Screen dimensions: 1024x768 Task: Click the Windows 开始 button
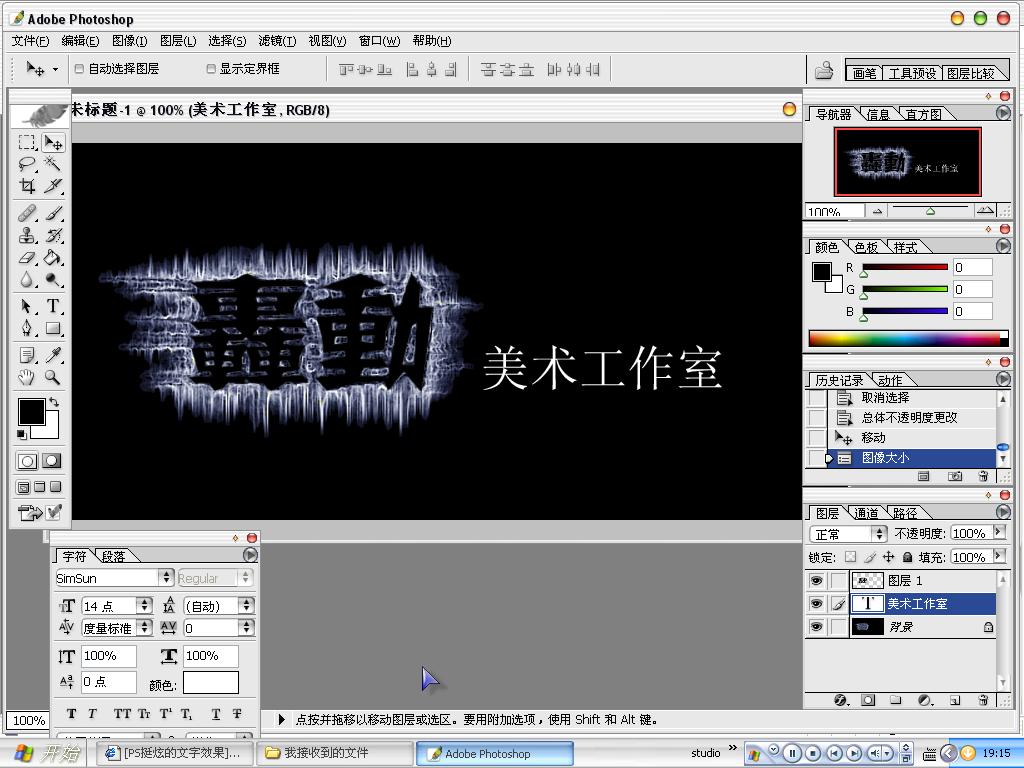point(46,753)
